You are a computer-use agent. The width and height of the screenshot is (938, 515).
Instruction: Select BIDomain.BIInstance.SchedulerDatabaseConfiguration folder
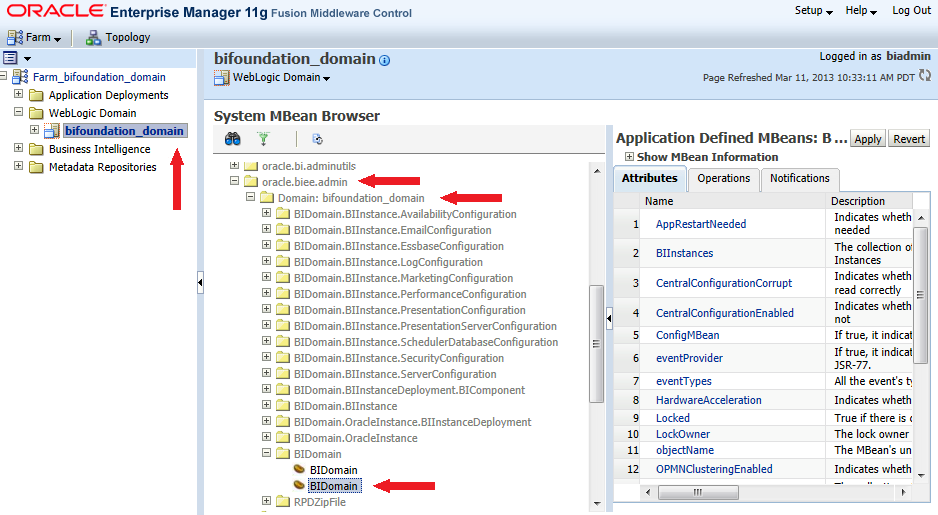426,342
